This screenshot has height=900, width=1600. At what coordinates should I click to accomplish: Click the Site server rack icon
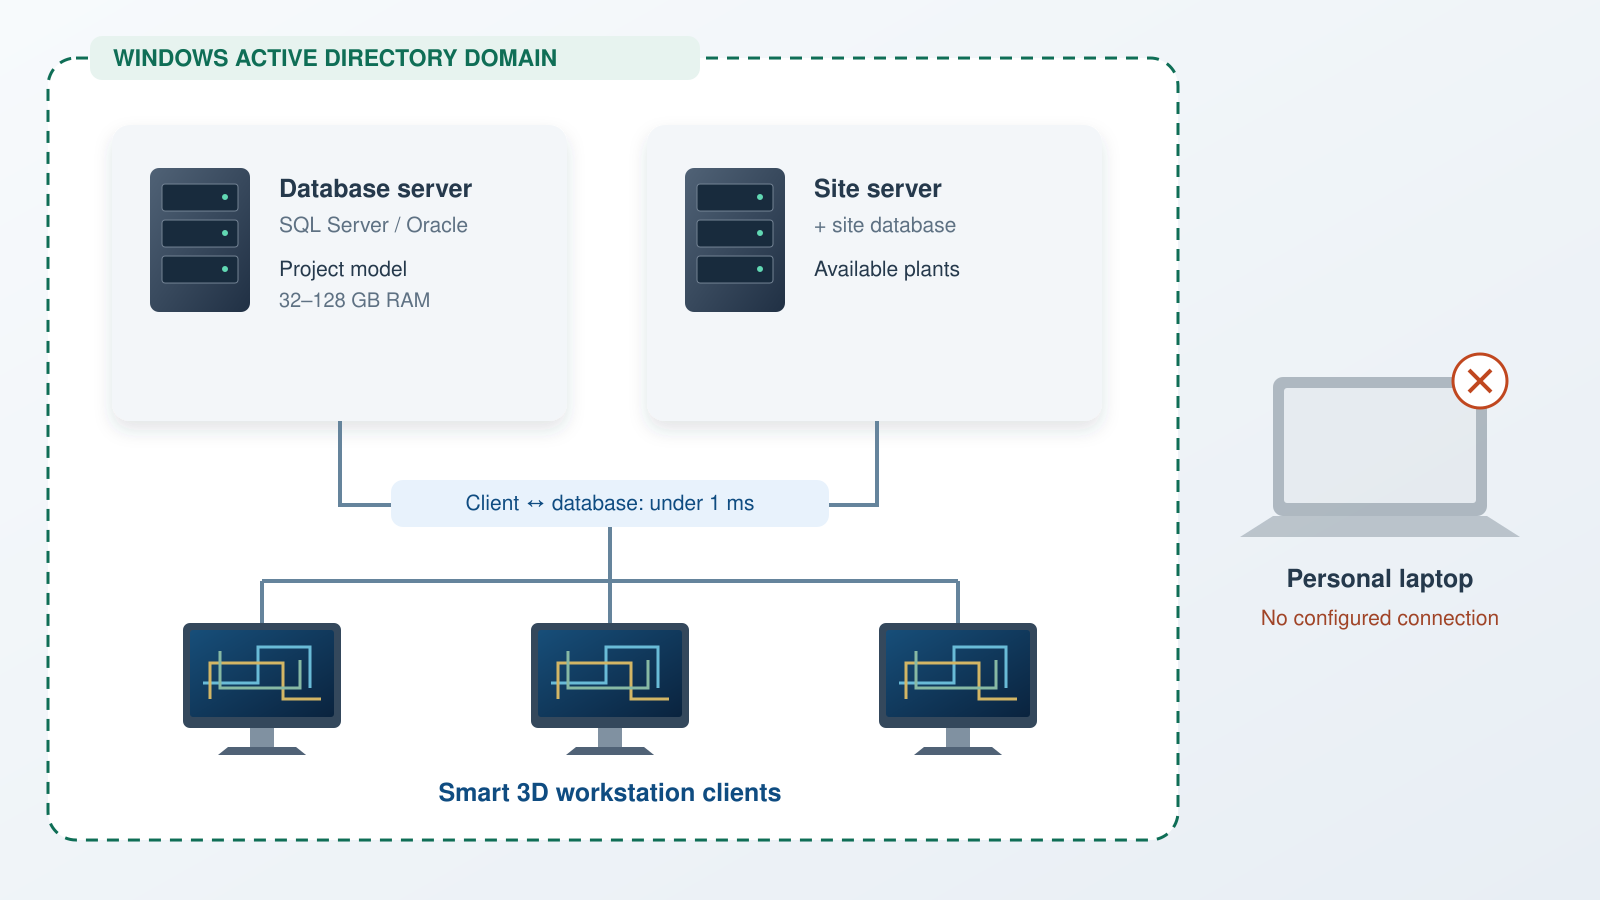point(735,240)
